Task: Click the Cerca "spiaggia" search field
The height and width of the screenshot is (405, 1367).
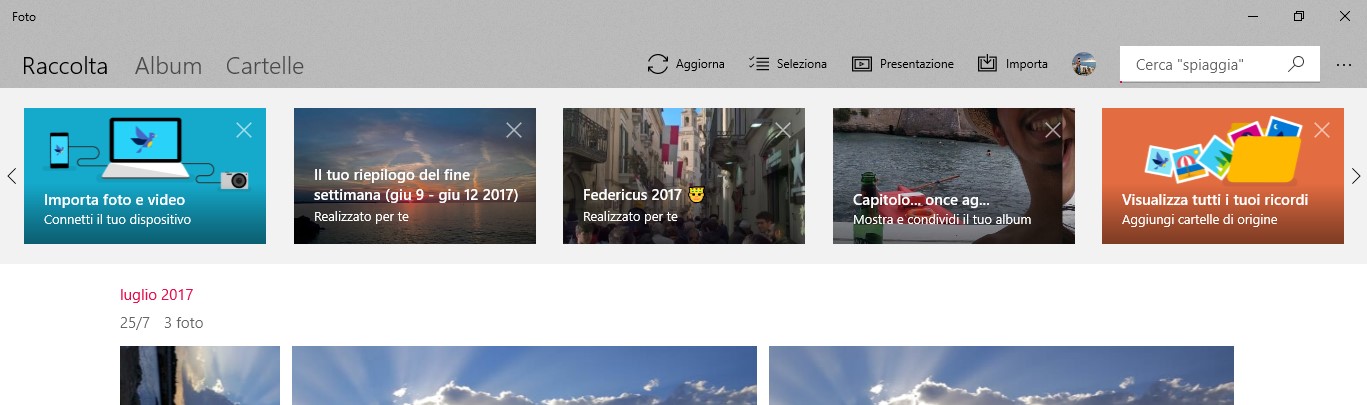Action: [x=1200, y=64]
